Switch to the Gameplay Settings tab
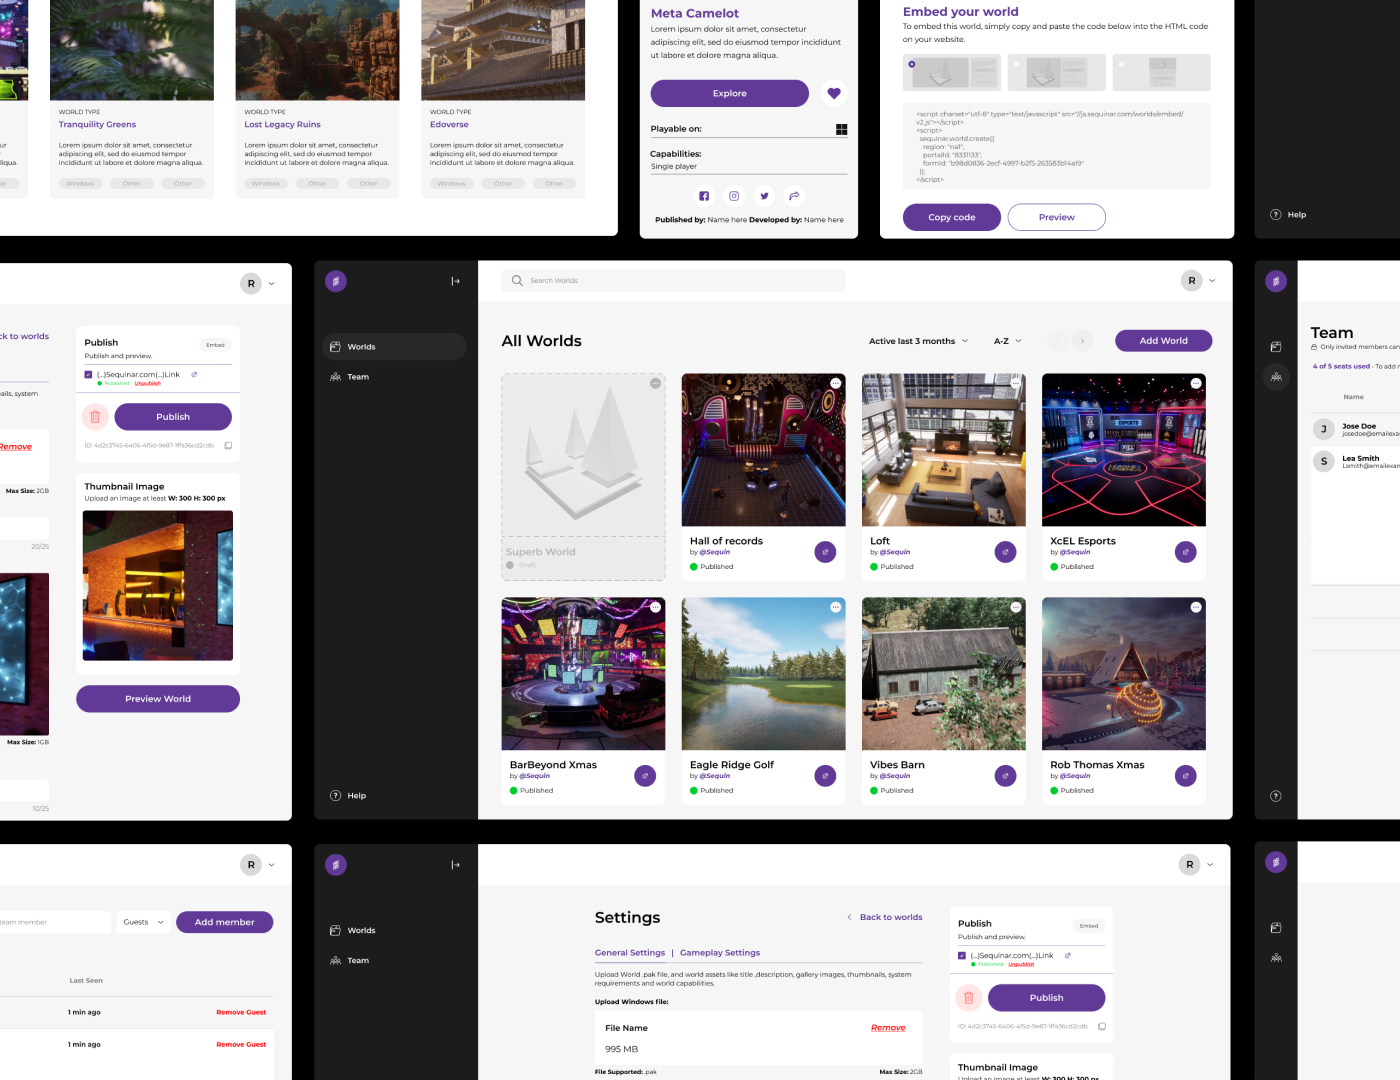 [x=719, y=952]
